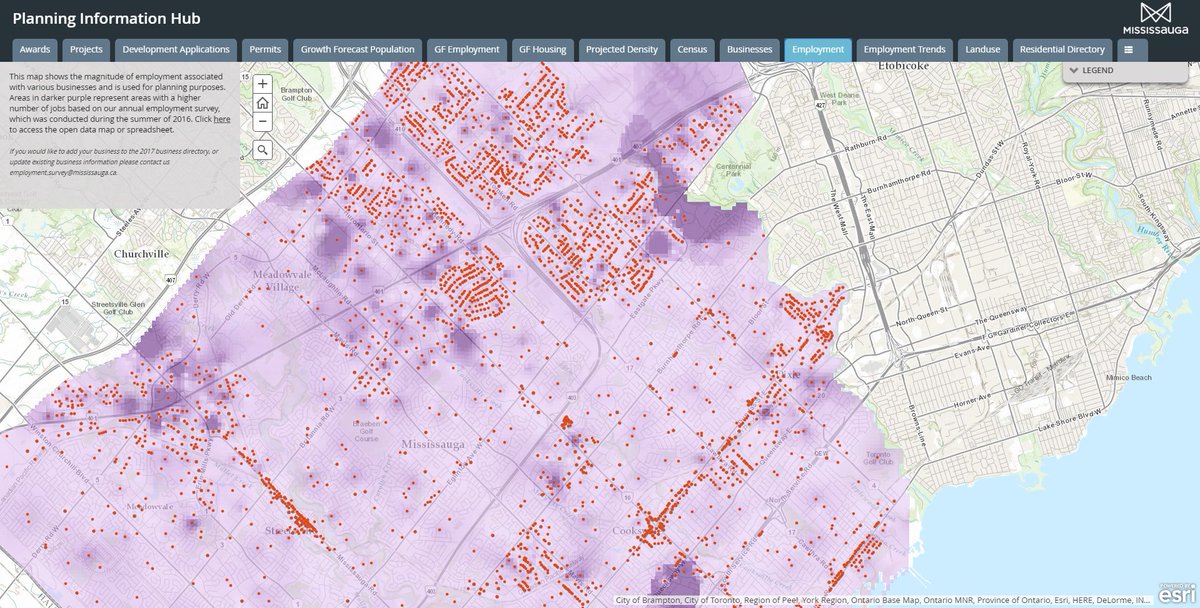Select the GF Housing tab
The height and width of the screenshot is (608, 1200).
[x=543, y=49]
